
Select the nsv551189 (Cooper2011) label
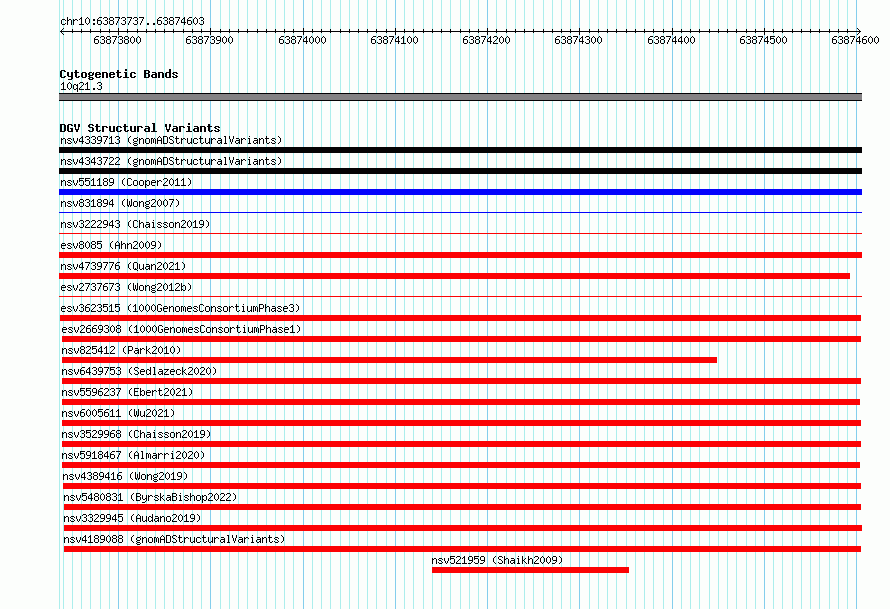click(126, 182)
